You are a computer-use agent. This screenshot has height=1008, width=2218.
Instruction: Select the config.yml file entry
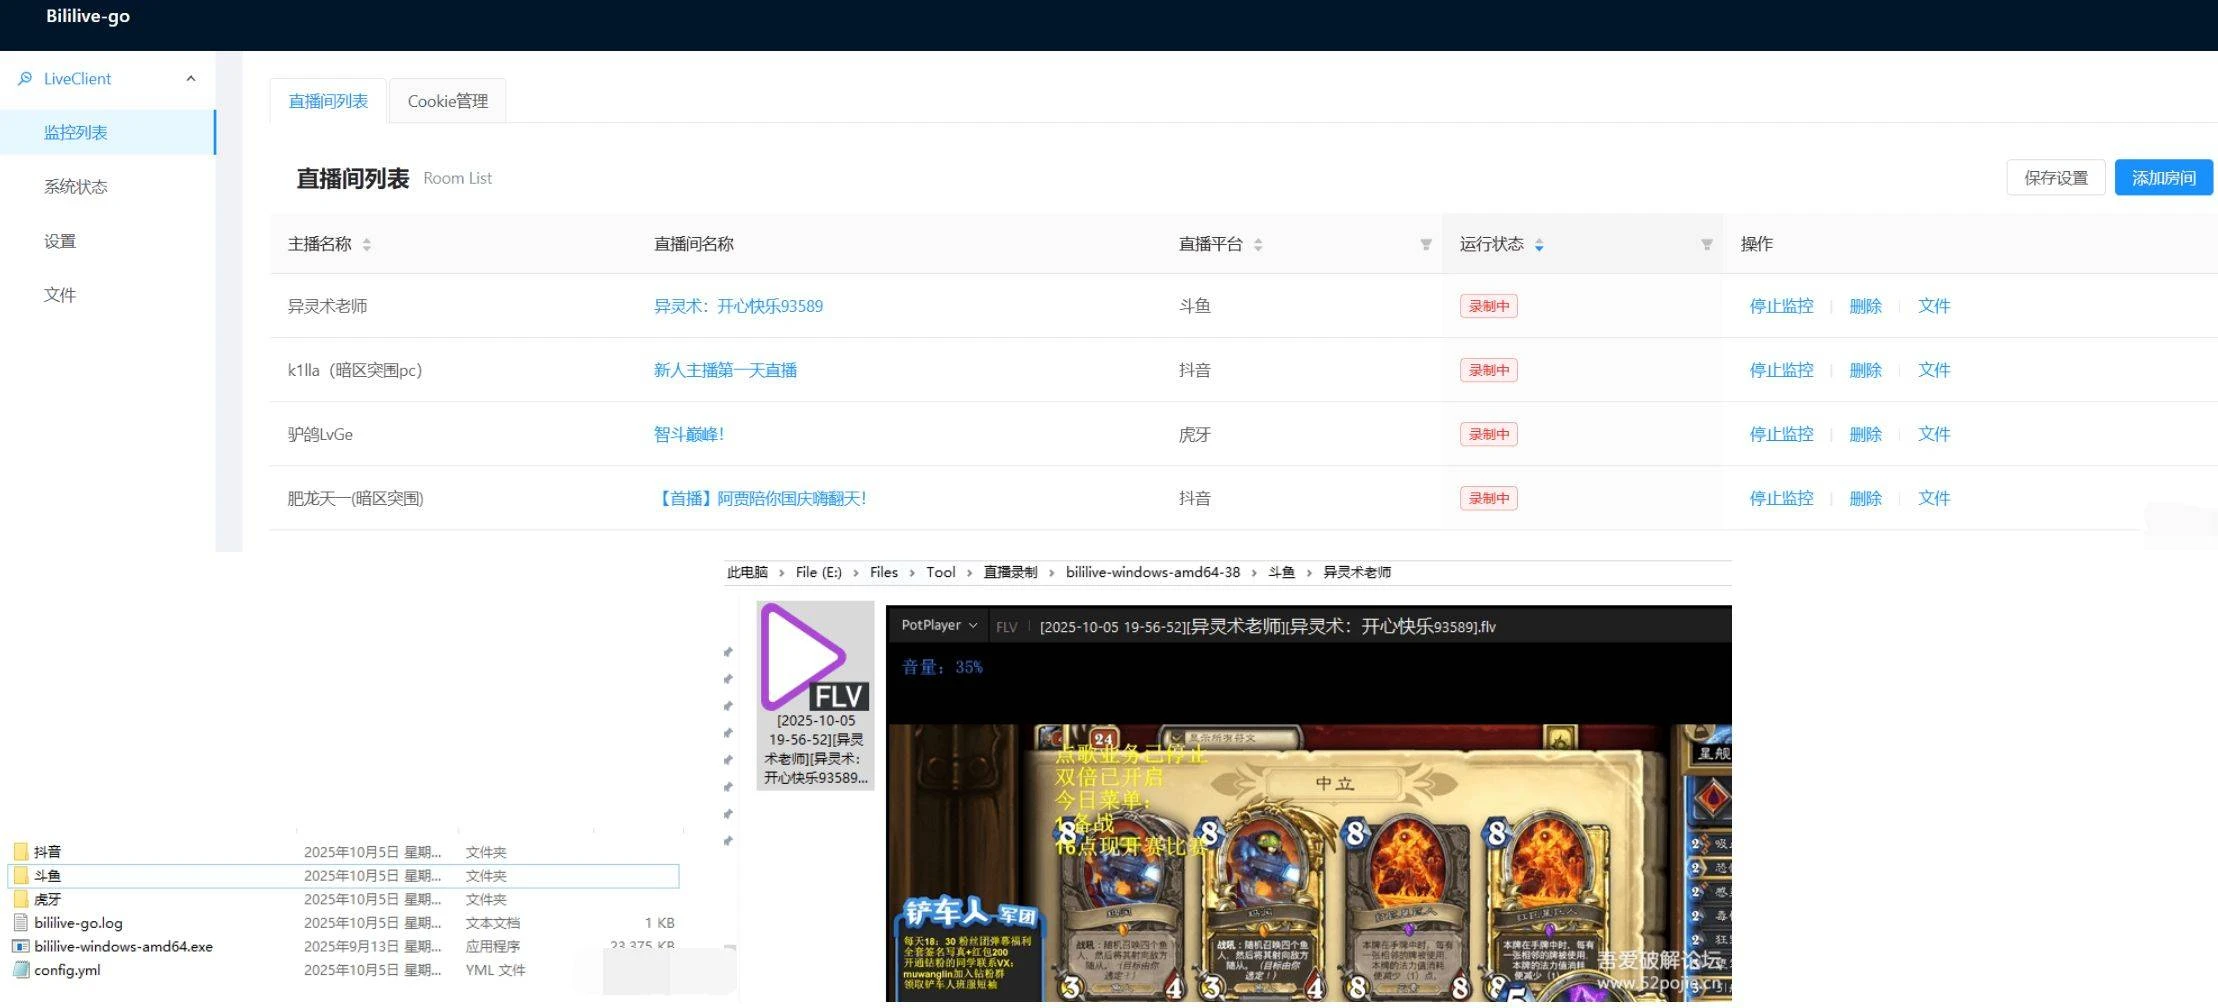click(66, 969)
